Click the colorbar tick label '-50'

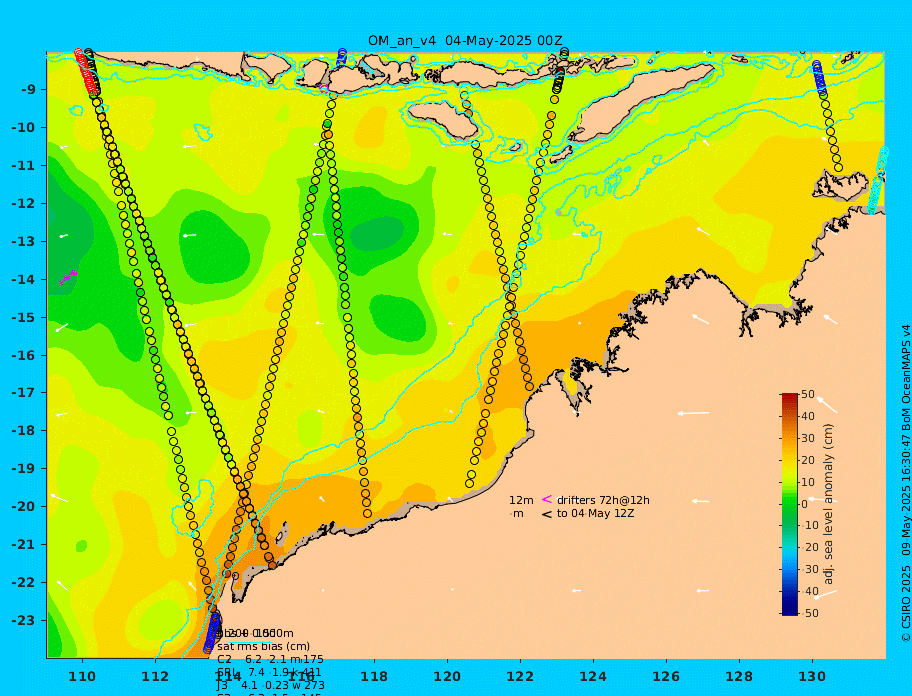[x=809, y=613]
